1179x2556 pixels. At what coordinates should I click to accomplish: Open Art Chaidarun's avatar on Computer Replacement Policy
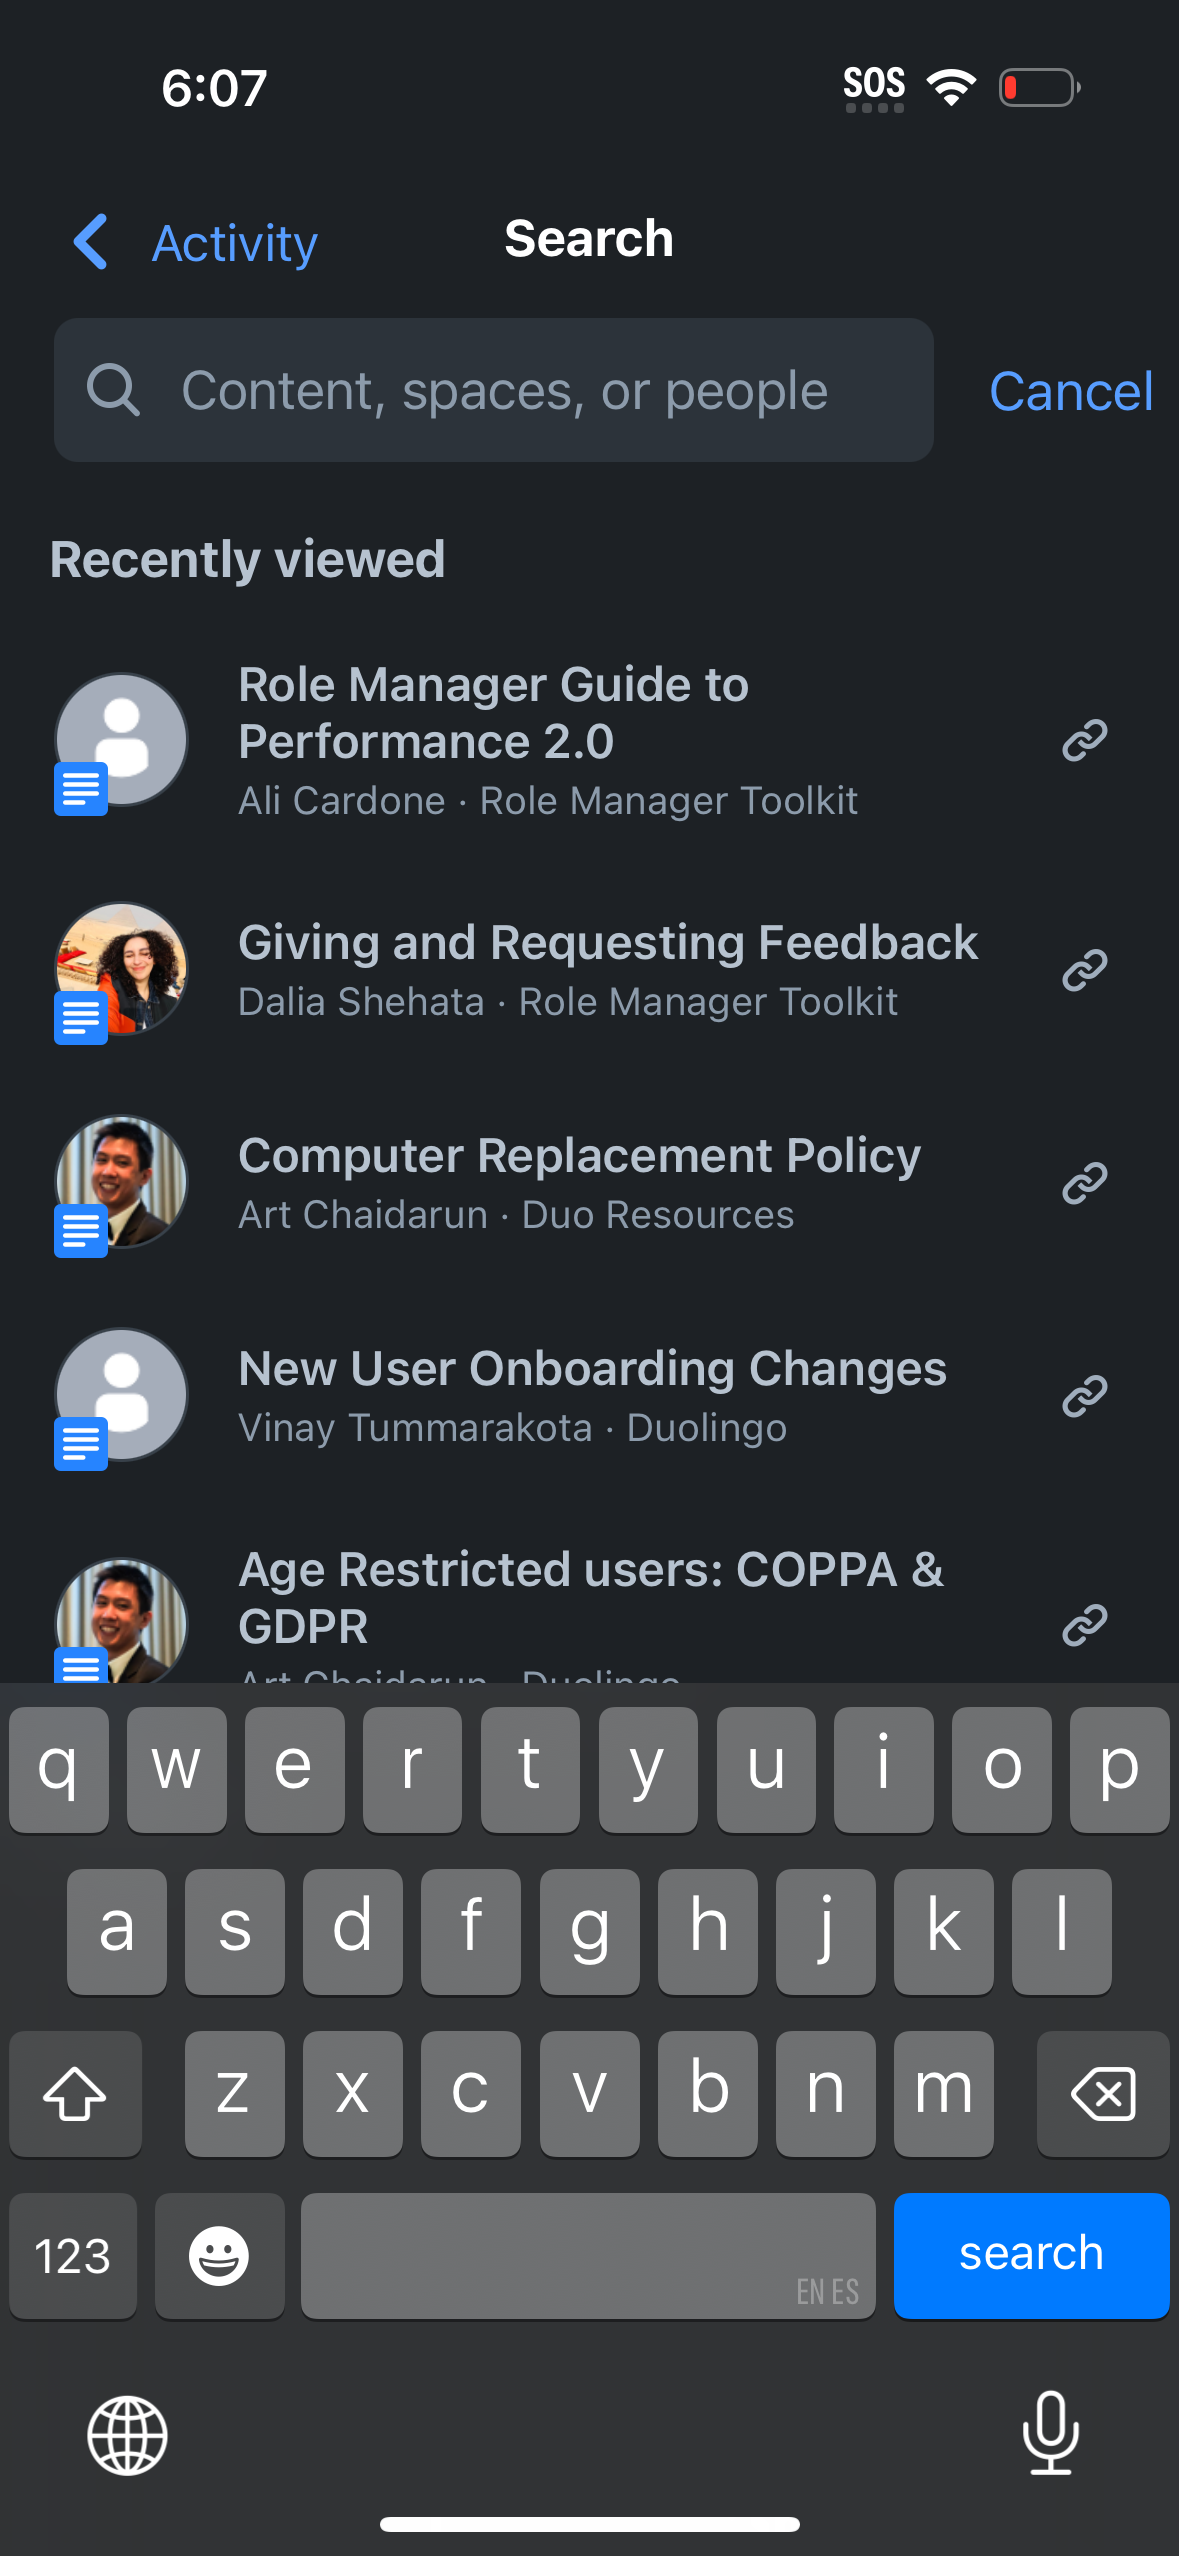pos(120,1182)
